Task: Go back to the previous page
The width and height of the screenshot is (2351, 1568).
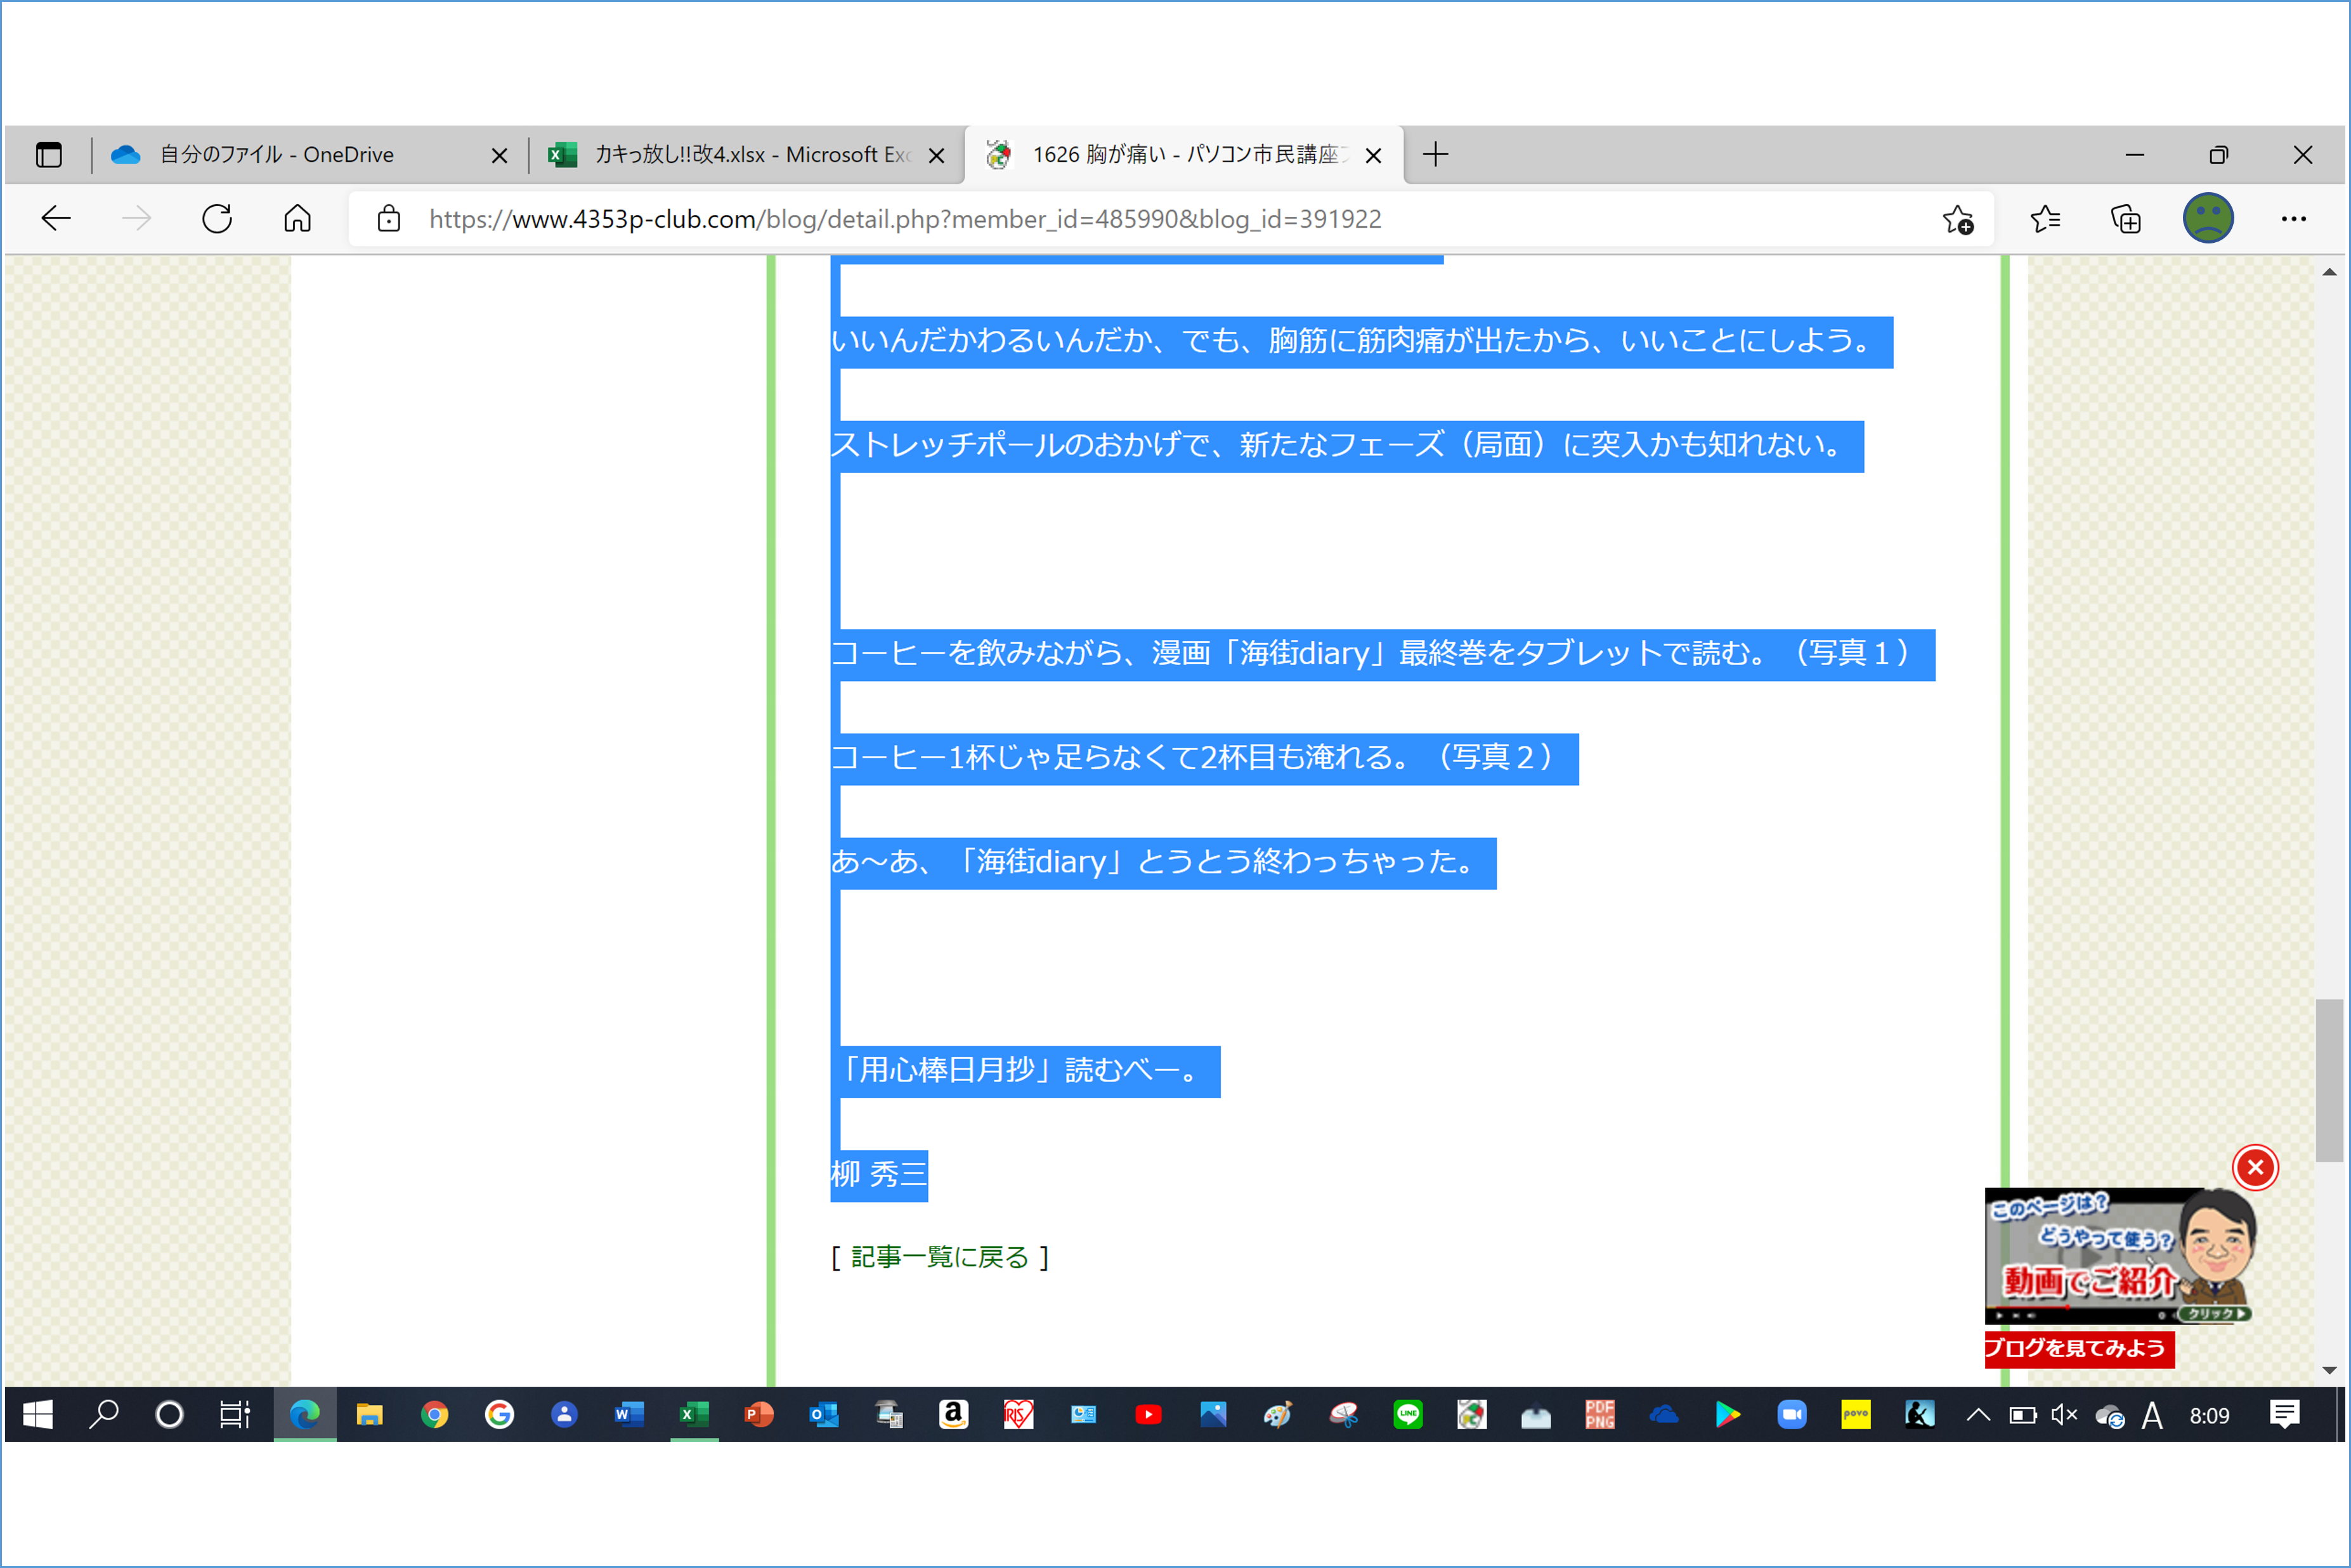Action: (x=56, y=219)
